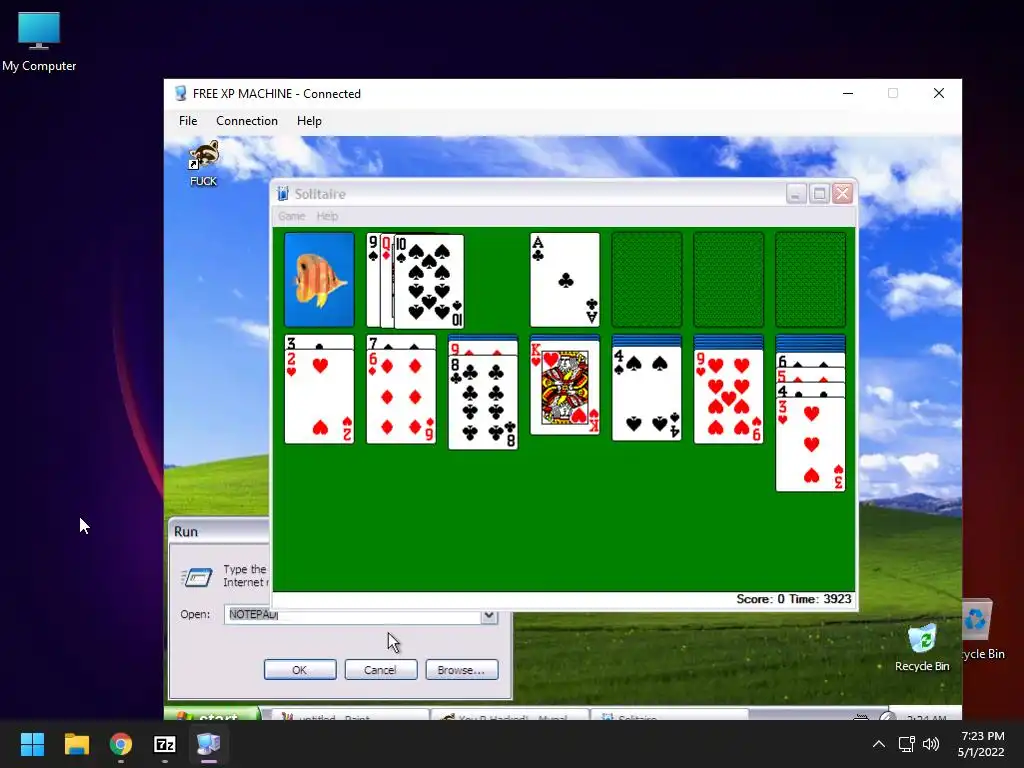Open the raccoon shortcut icon on XP desktop
Screen dimensions: 1024x768
coord(203,164)
